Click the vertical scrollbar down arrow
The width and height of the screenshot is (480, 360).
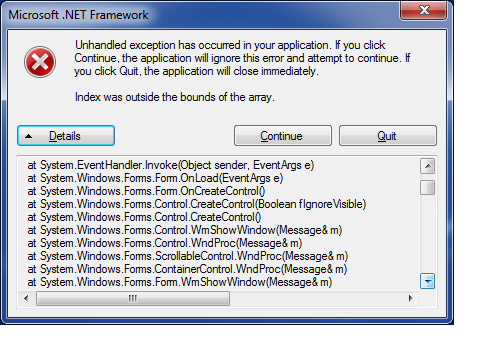point(428,281)
